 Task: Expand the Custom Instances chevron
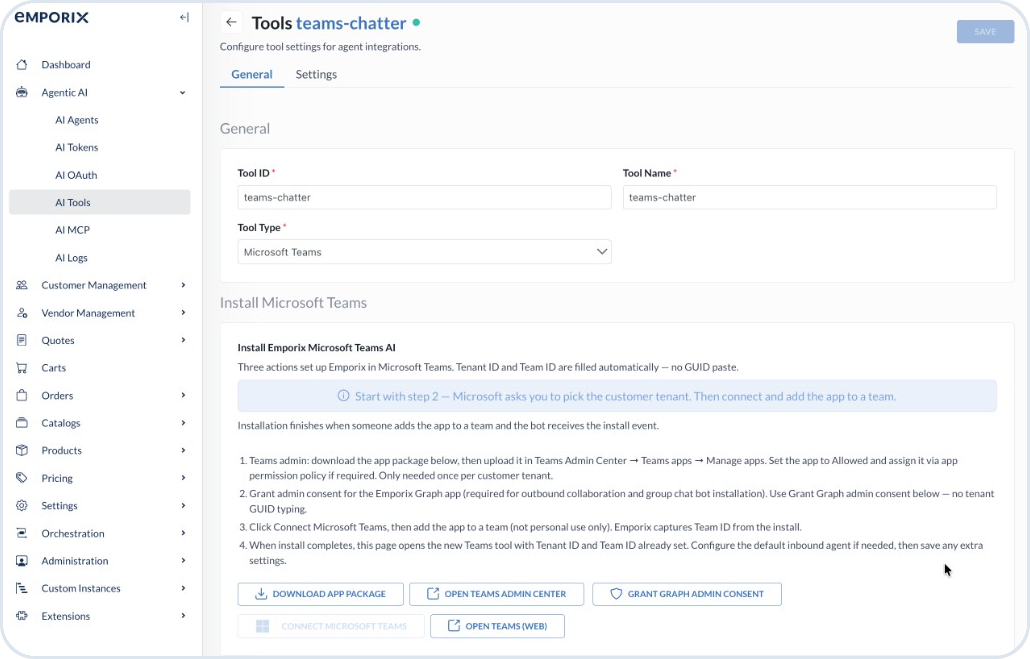pos(183,588)
